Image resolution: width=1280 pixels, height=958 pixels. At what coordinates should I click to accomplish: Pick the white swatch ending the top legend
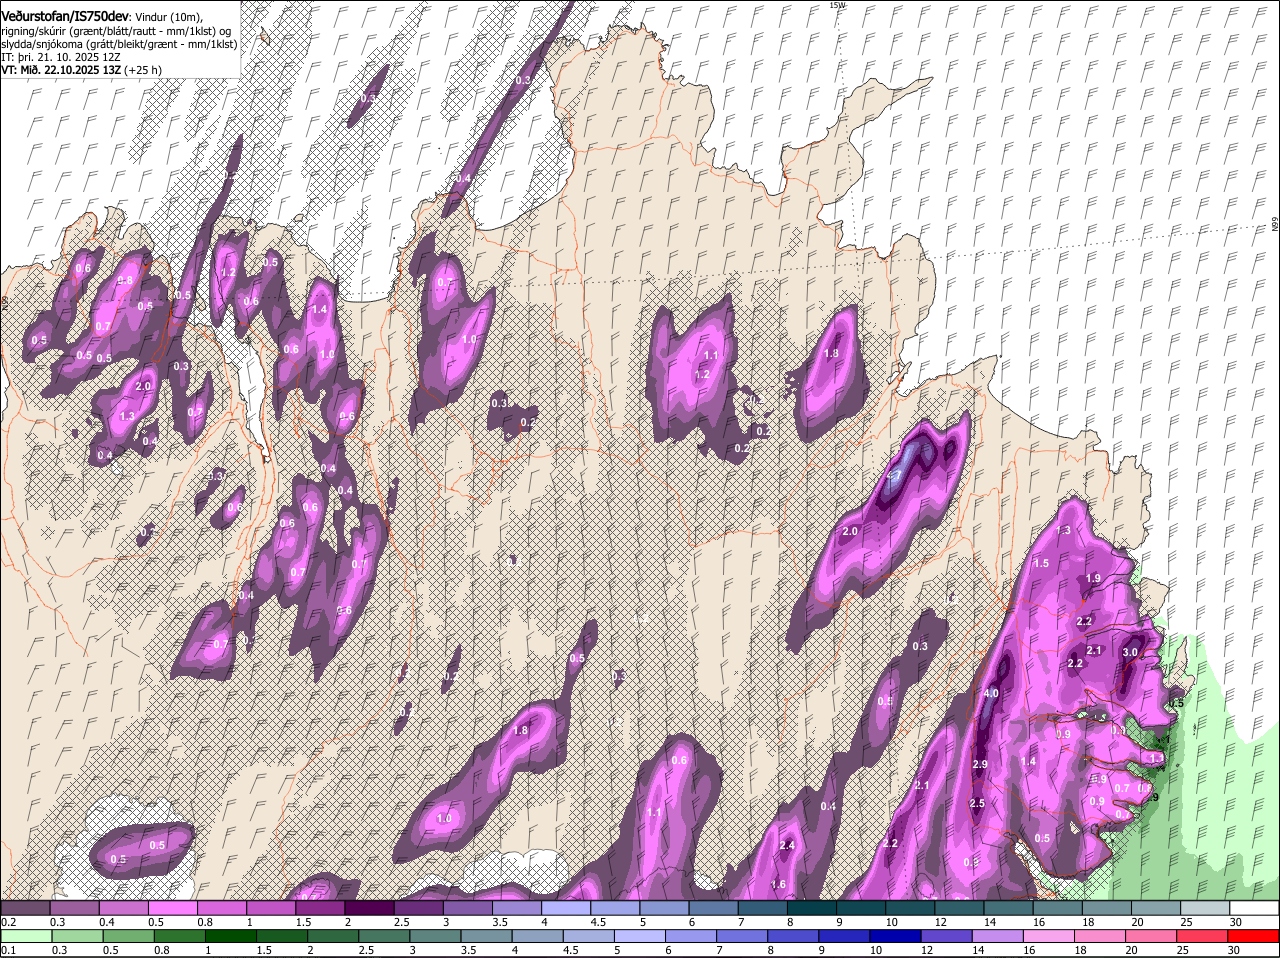(1254, 908)
